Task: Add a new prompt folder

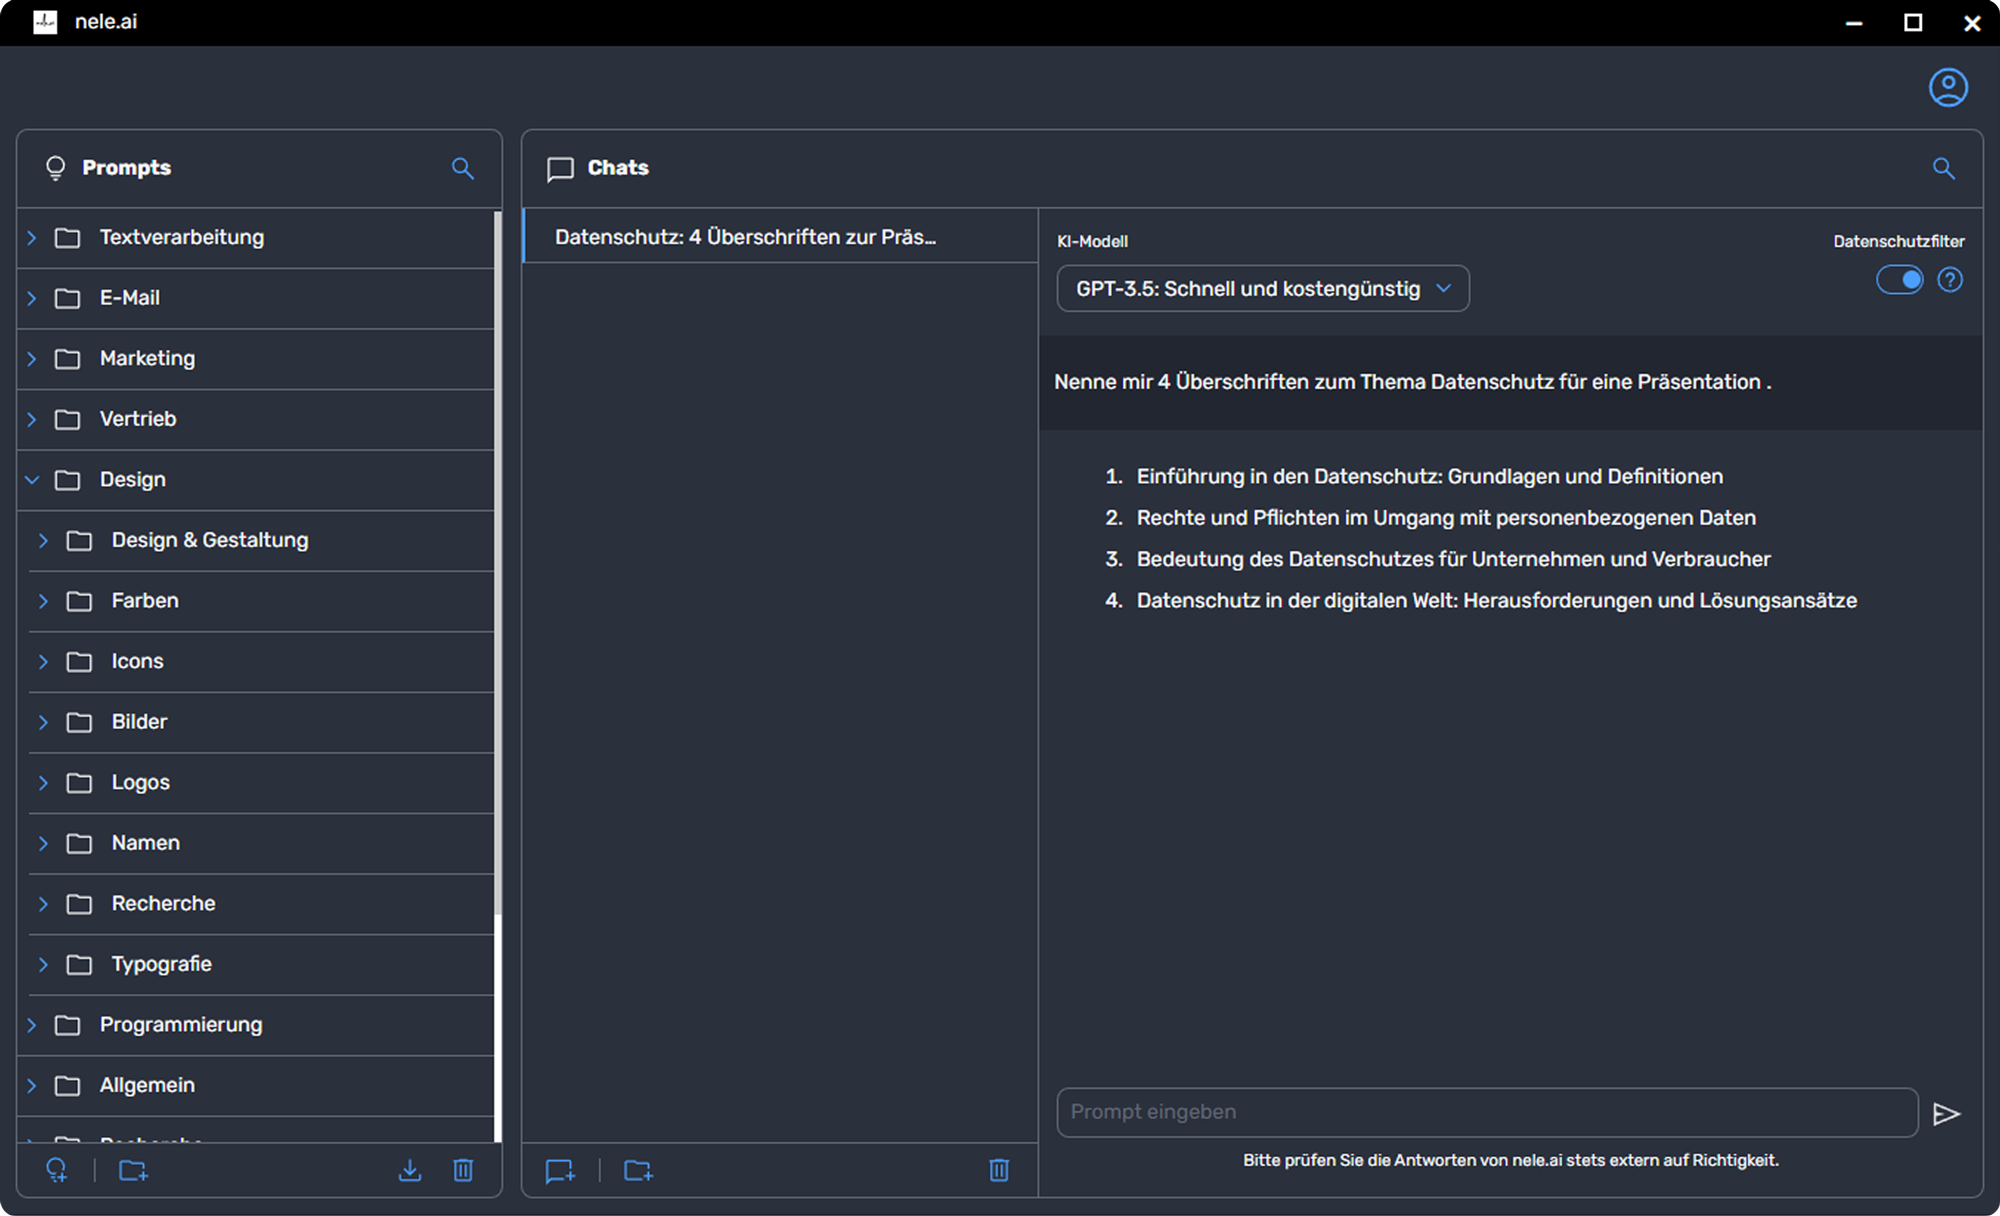Action: point(133,1170)
